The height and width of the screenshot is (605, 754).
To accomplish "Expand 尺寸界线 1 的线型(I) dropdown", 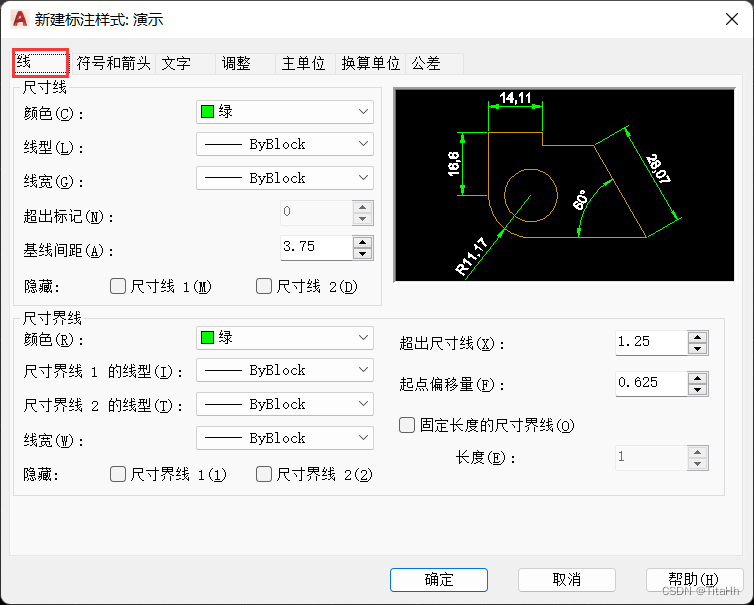I will click(x=285, y=370).
